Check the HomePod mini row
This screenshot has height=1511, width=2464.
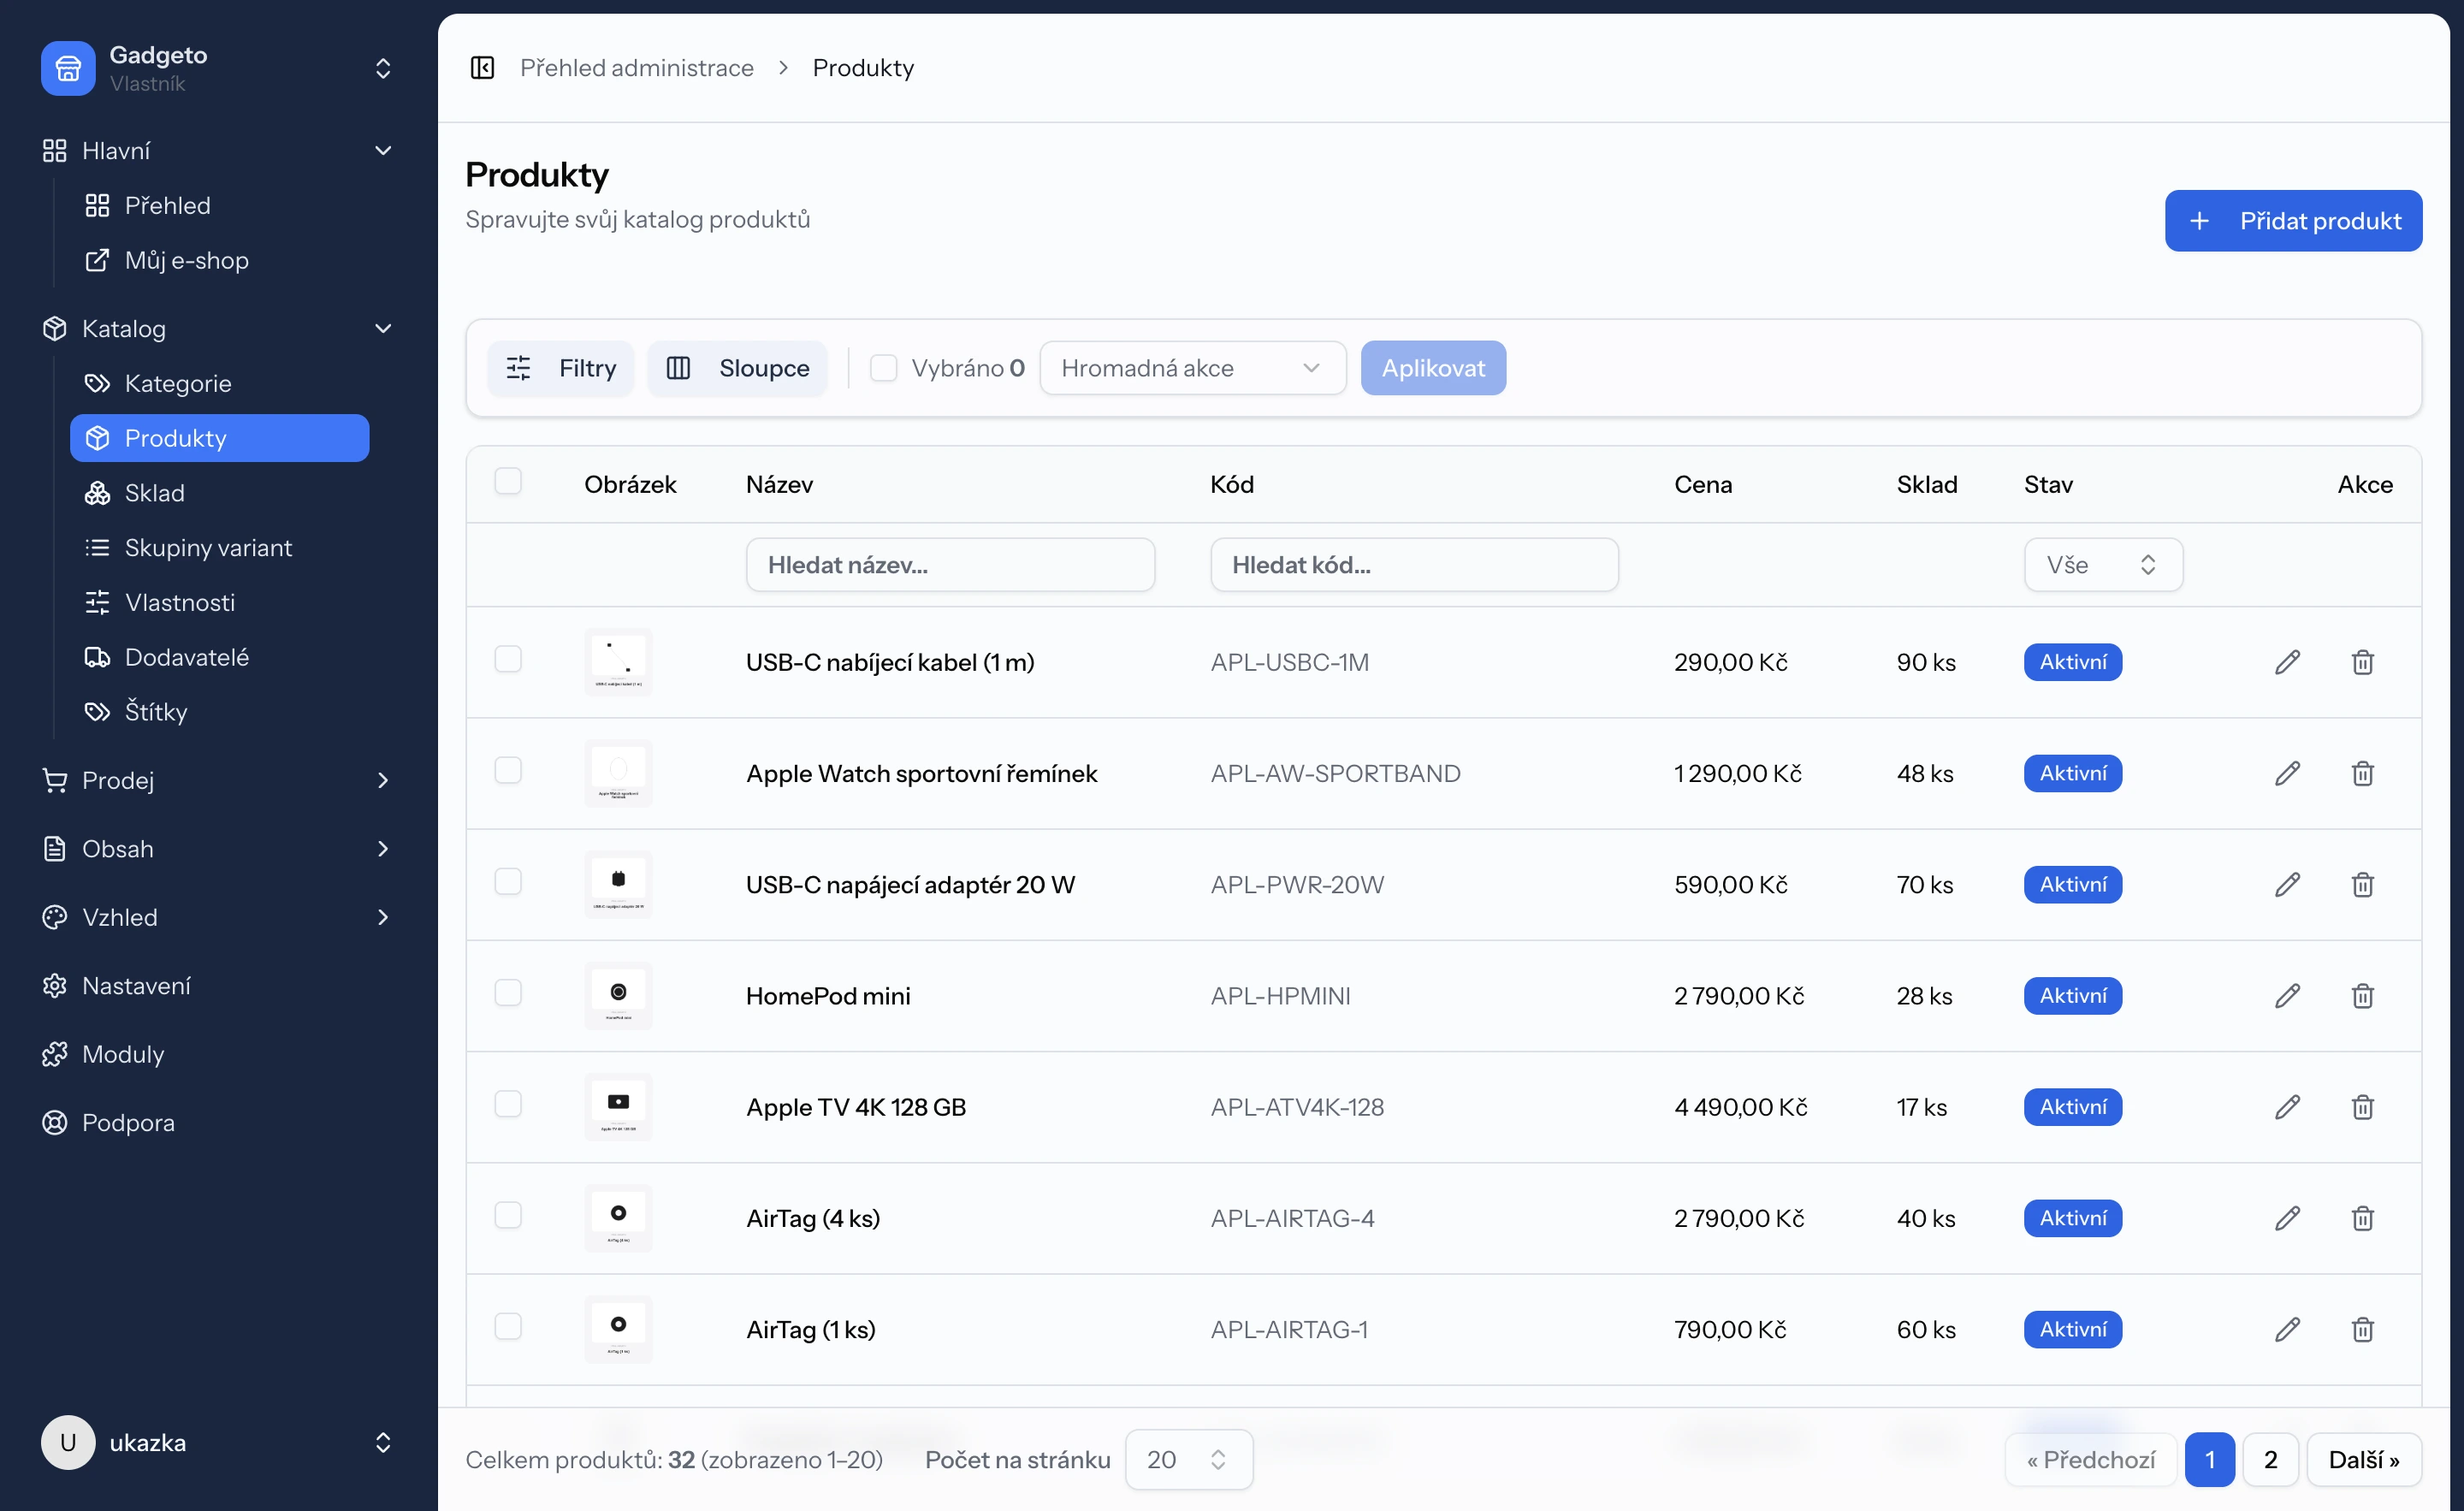point(508,992)
